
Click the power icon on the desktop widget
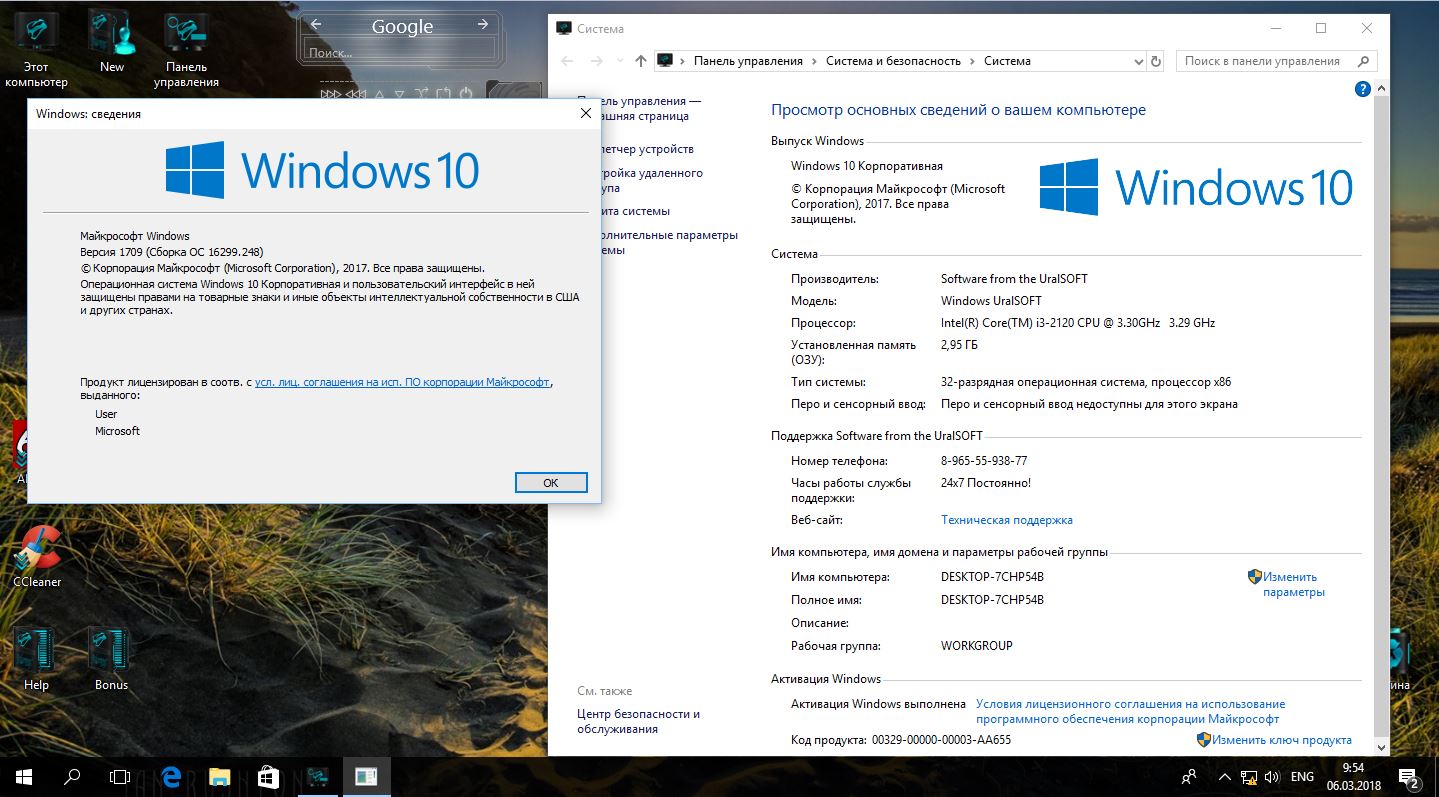[x=465, y=94]
